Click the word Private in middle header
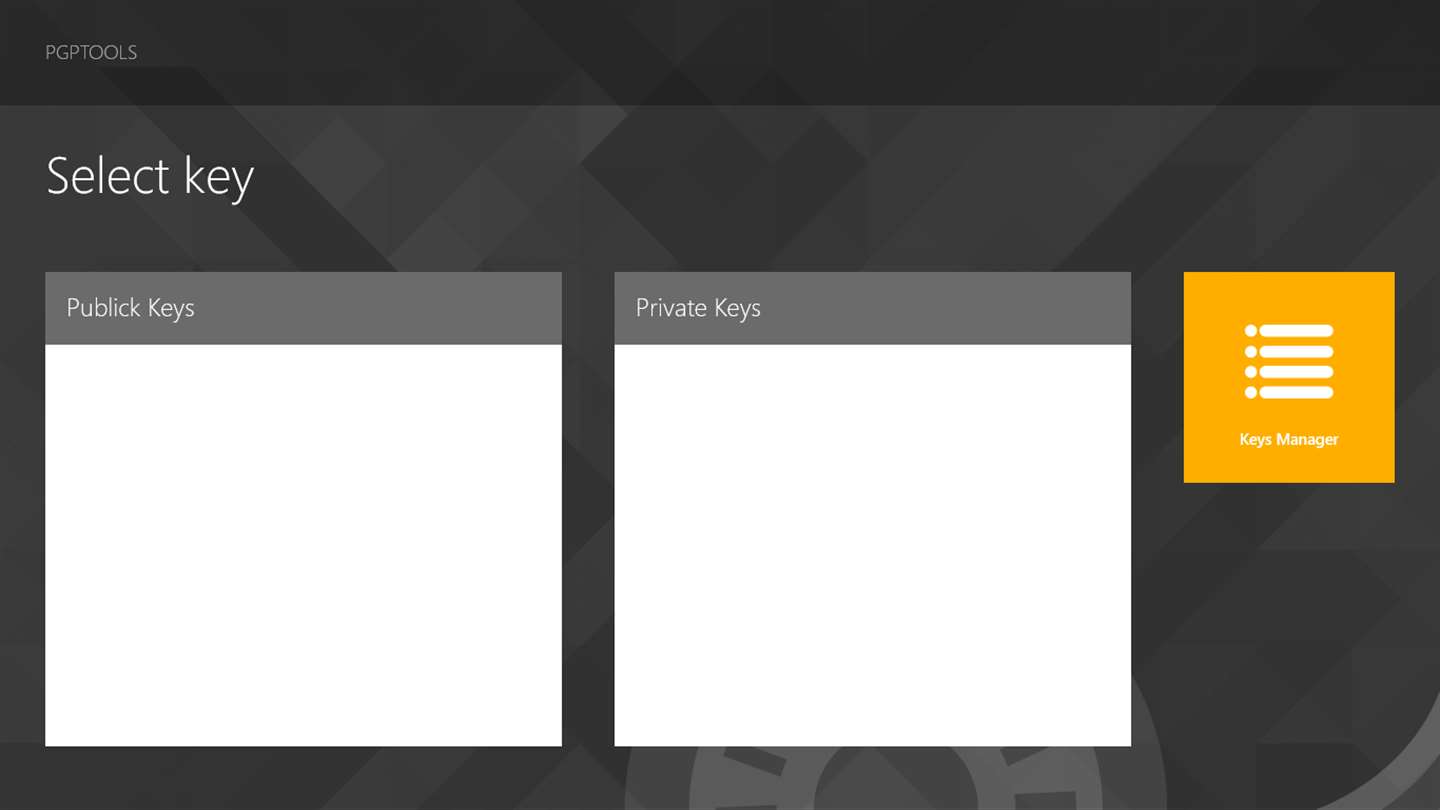 pos(671,307)
